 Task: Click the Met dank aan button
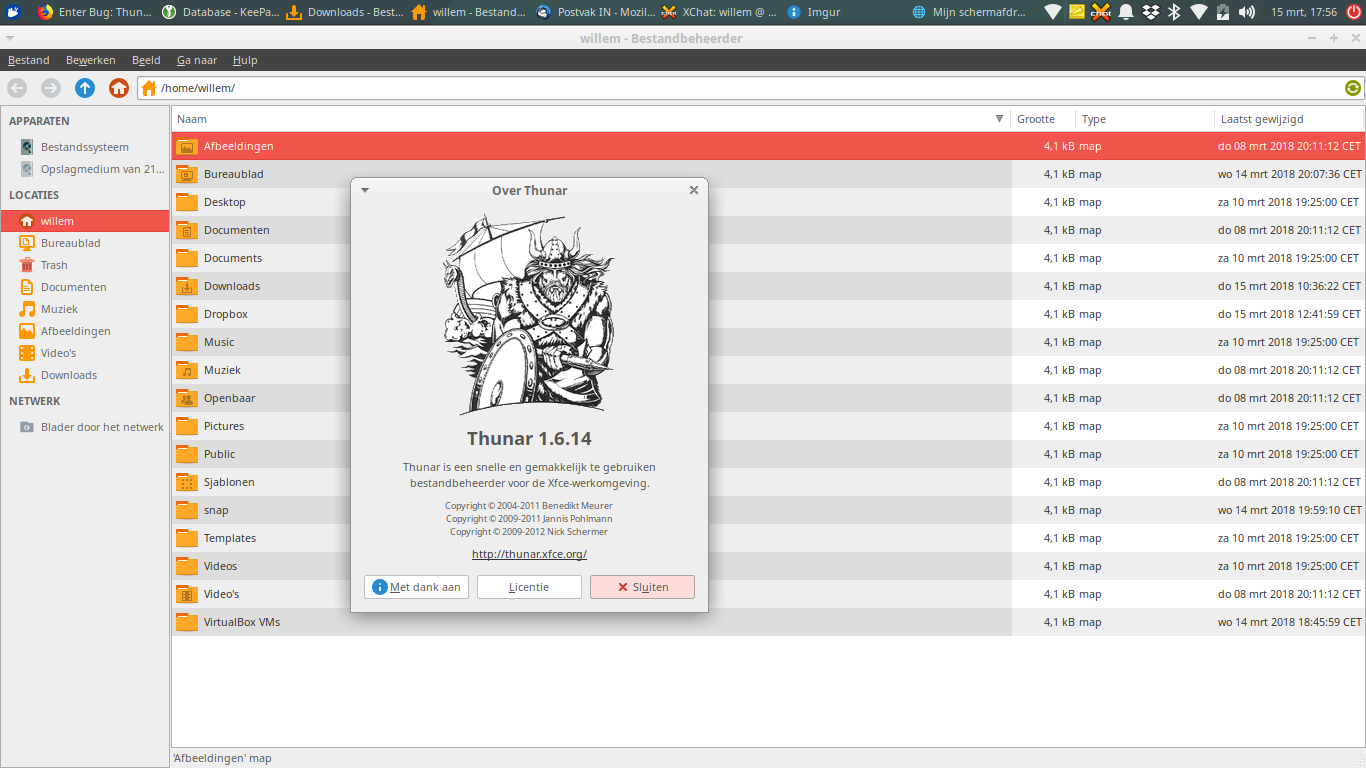[416, 587]
